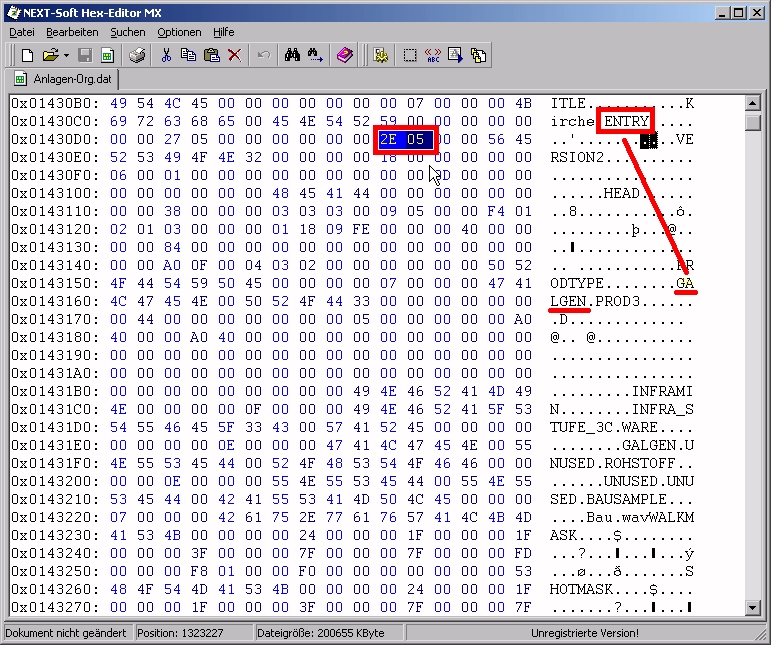Click the New document icon
This screenshot has width=771, height=645.
click(x=27, y=56)
